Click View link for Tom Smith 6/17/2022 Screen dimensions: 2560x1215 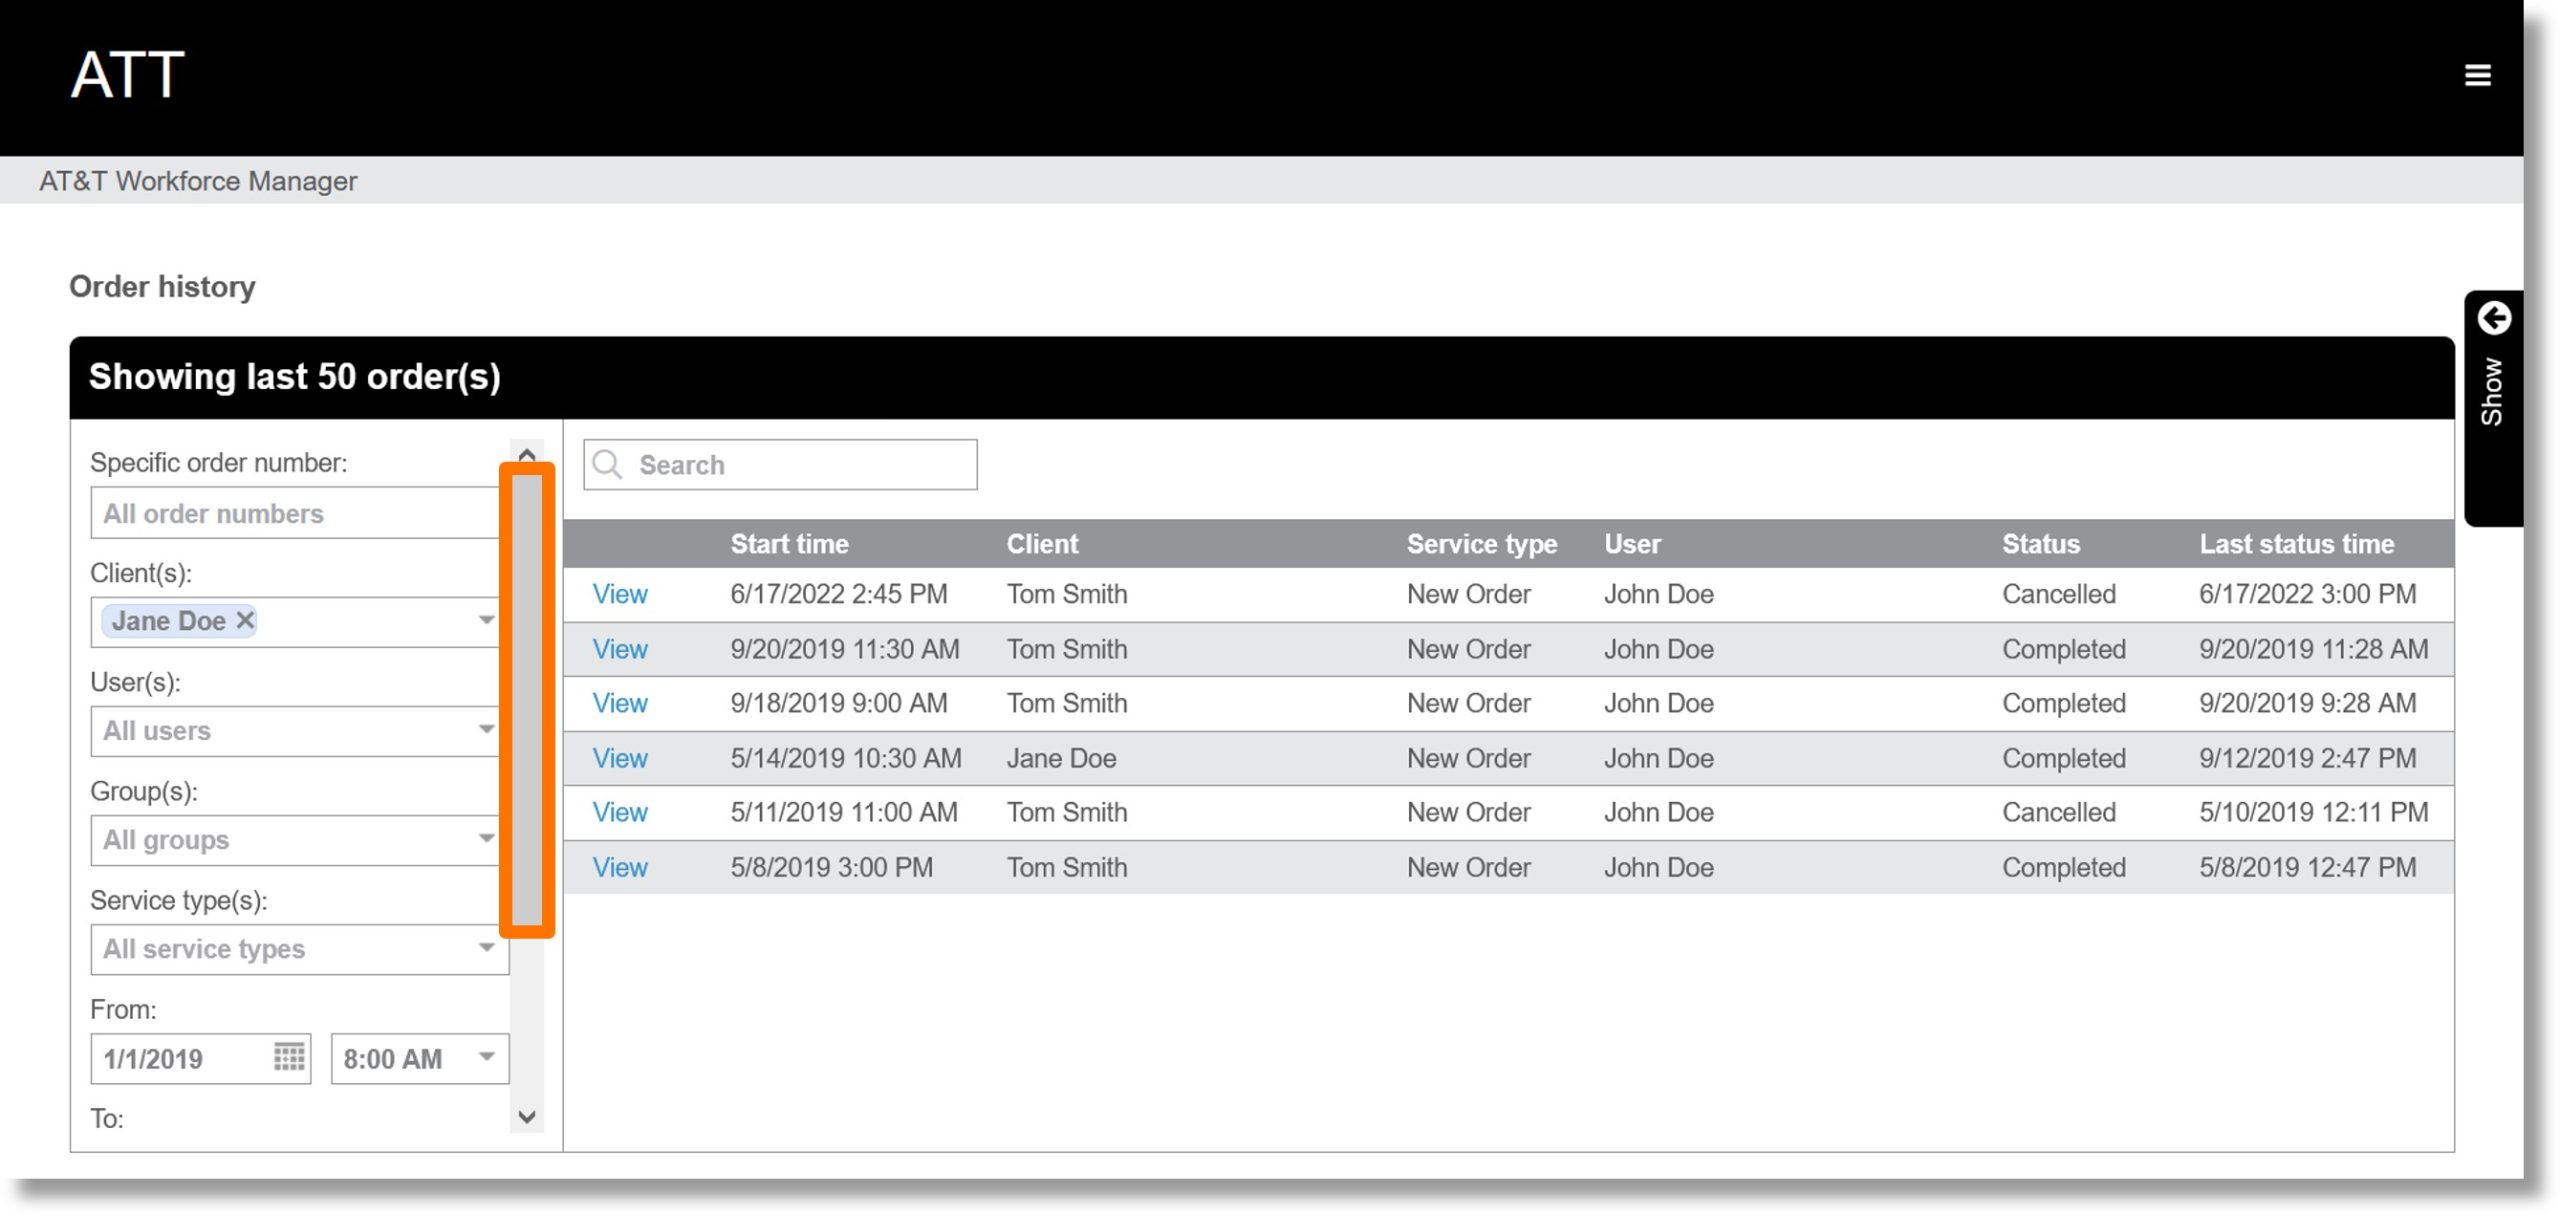[620, 594]
